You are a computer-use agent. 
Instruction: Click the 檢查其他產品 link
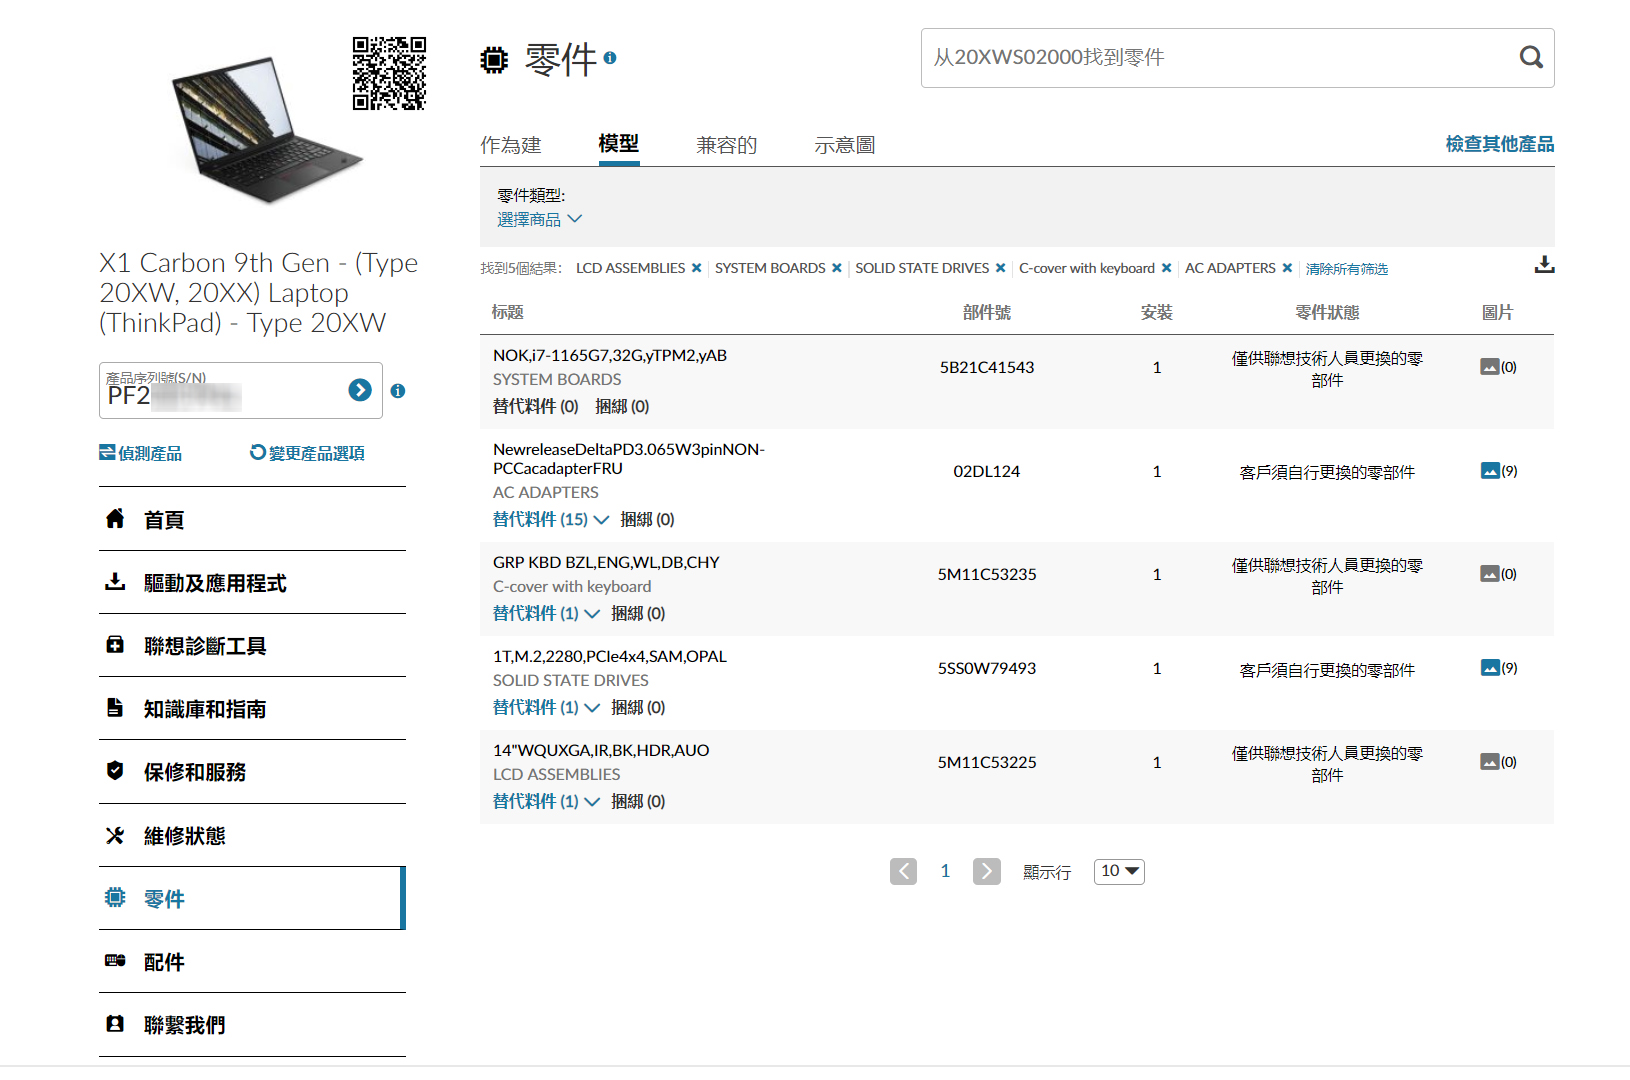click(1499, 144)
